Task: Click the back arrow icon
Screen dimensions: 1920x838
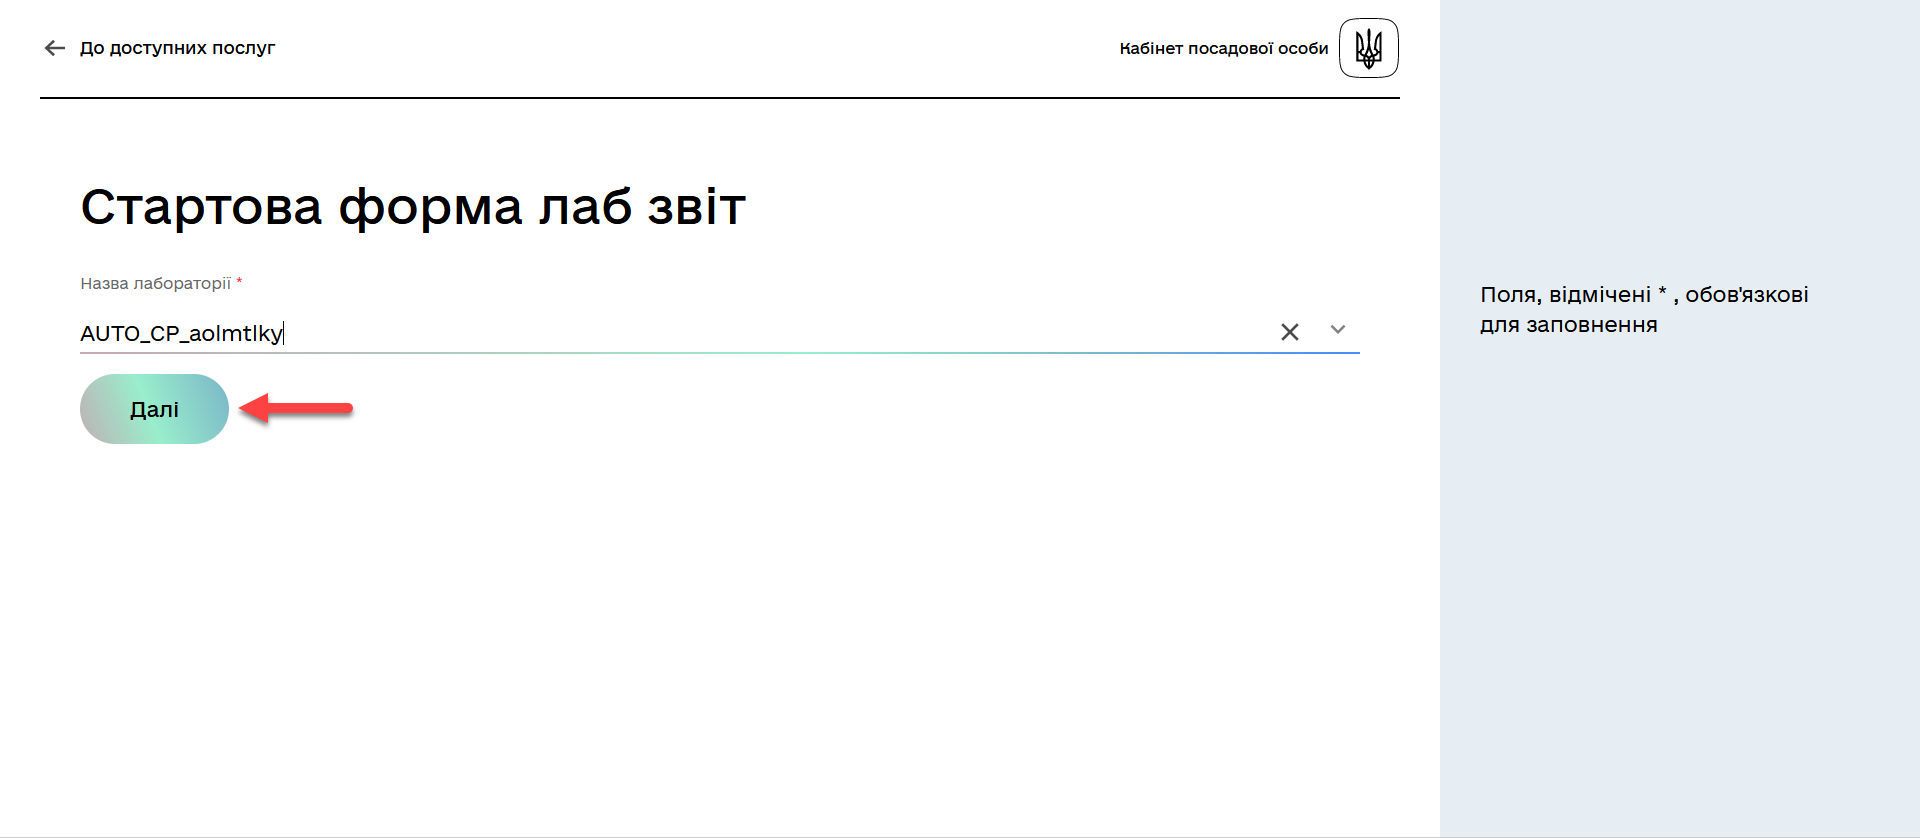Action: coord(54,48)
